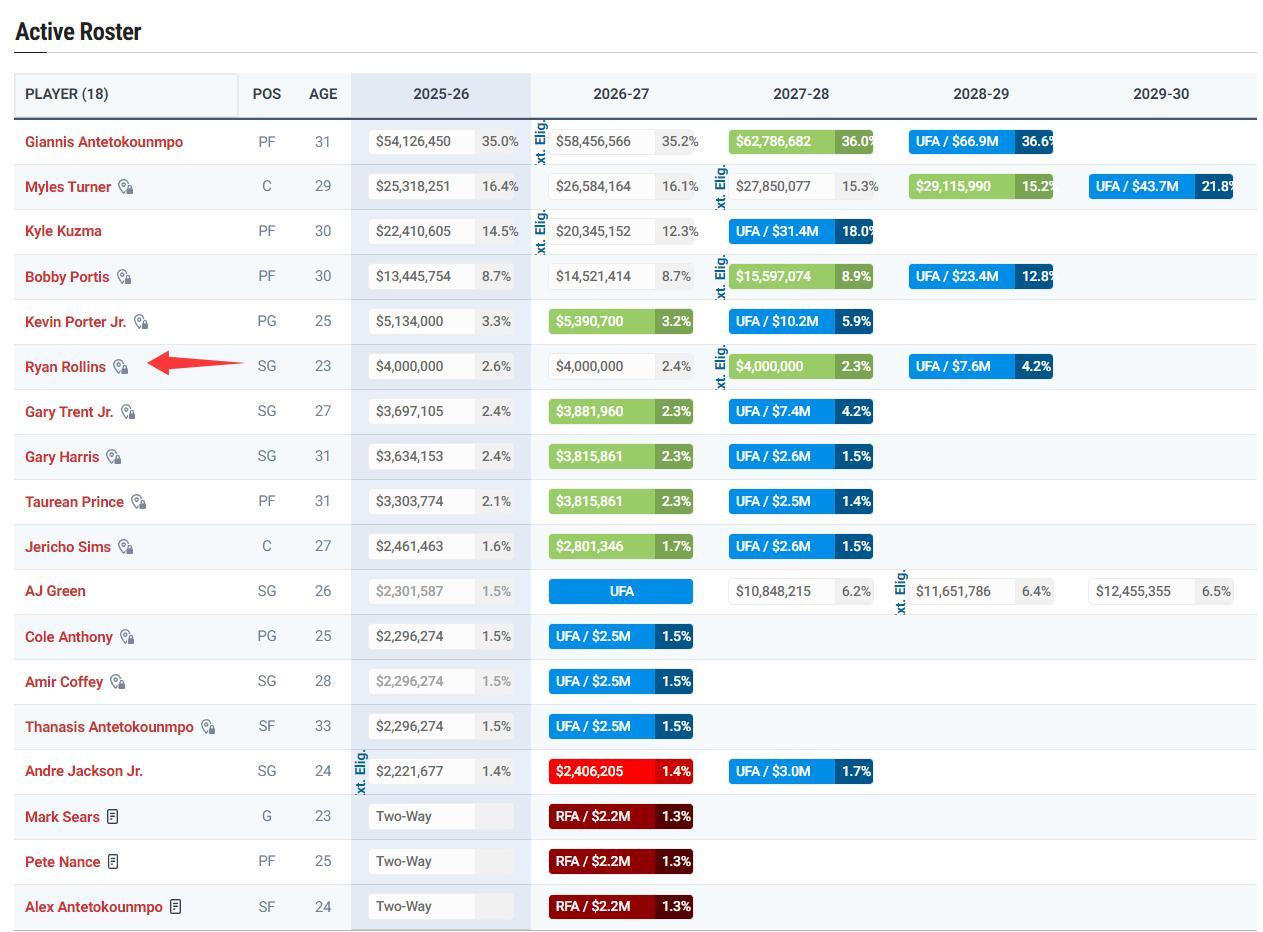
Task: Click the document icon beside Alex Antetokounmpo
Action: pyautogui.click(x=176, y=907)
